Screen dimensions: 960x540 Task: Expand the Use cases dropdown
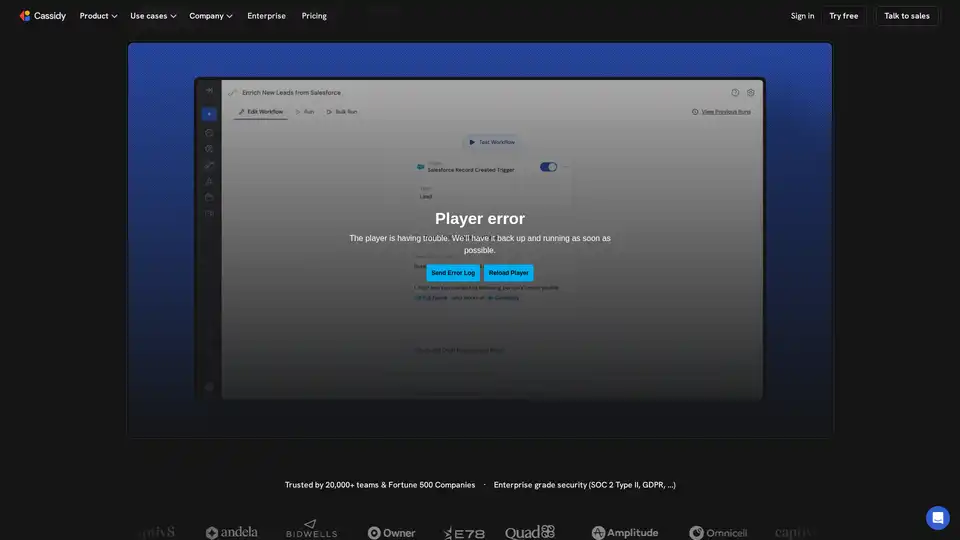coord(153,16)
